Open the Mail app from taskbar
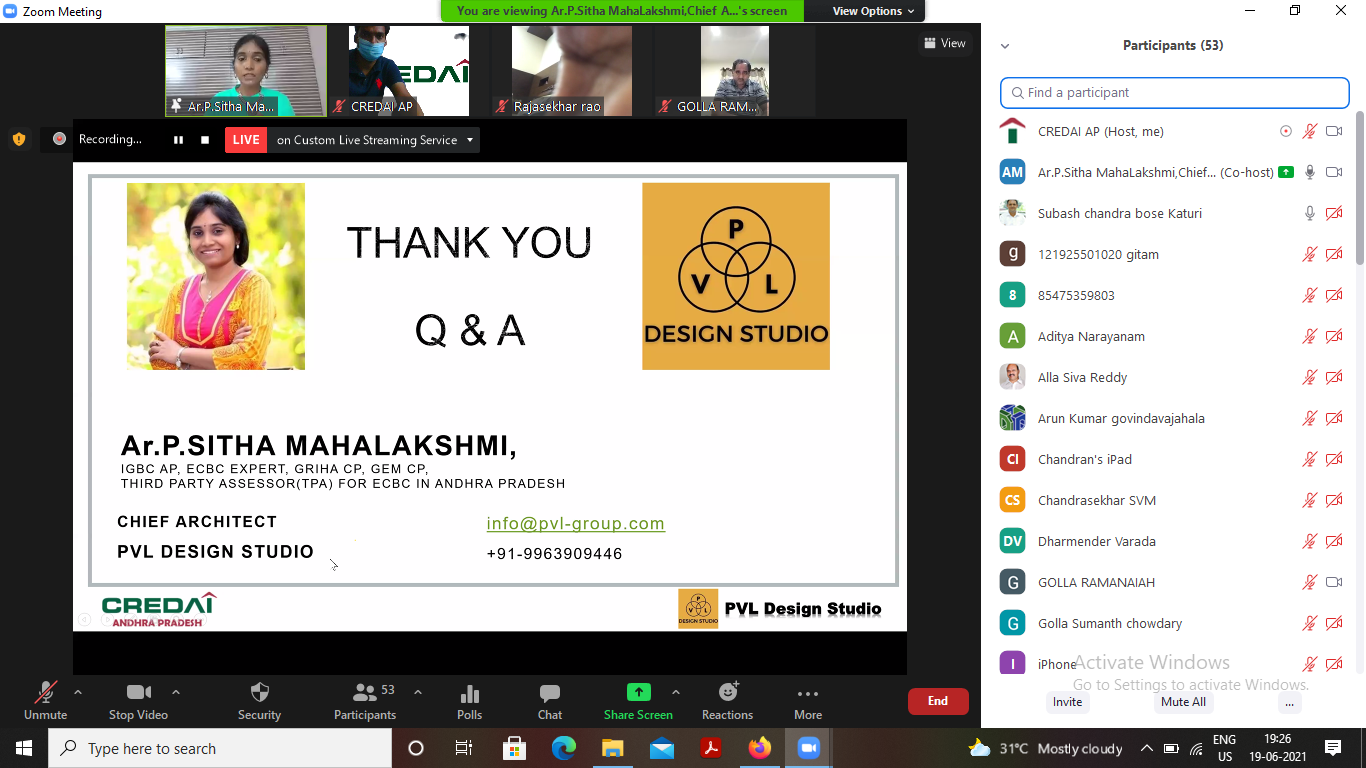This screenshot has height=768, width=1366. tap(662, 748)
